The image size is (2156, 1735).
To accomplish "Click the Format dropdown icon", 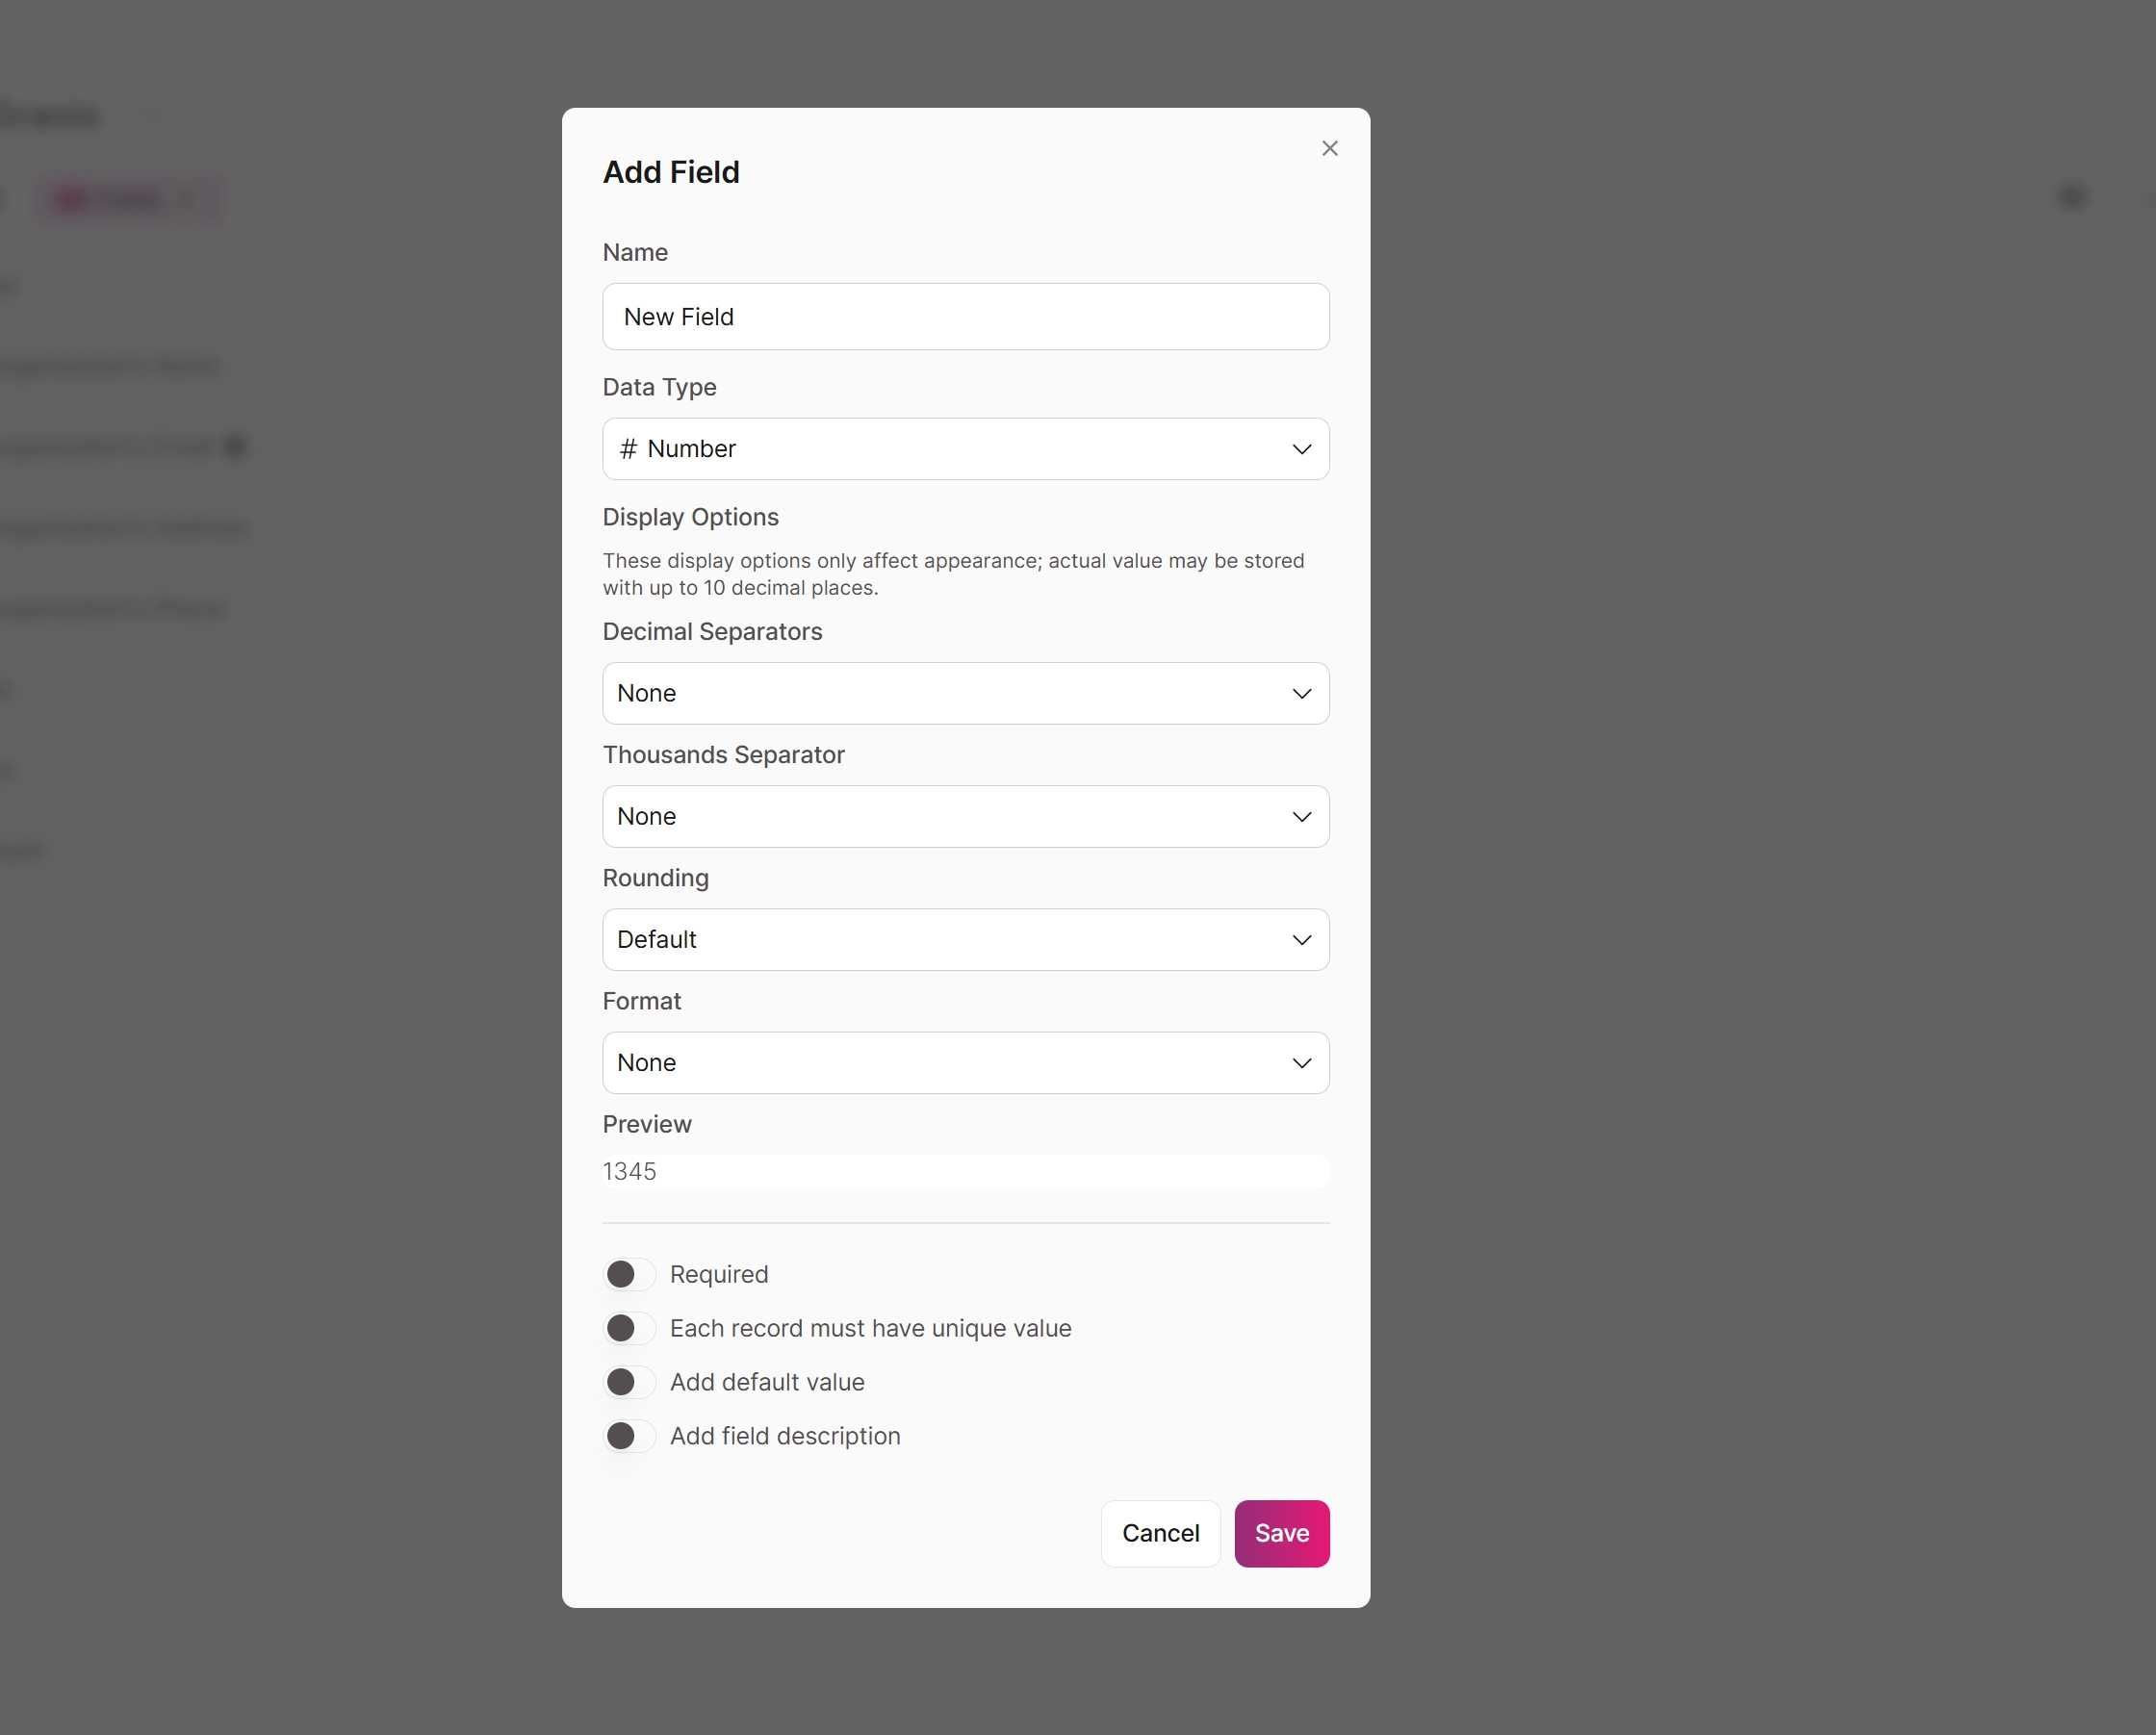I will point(1301,1062).
